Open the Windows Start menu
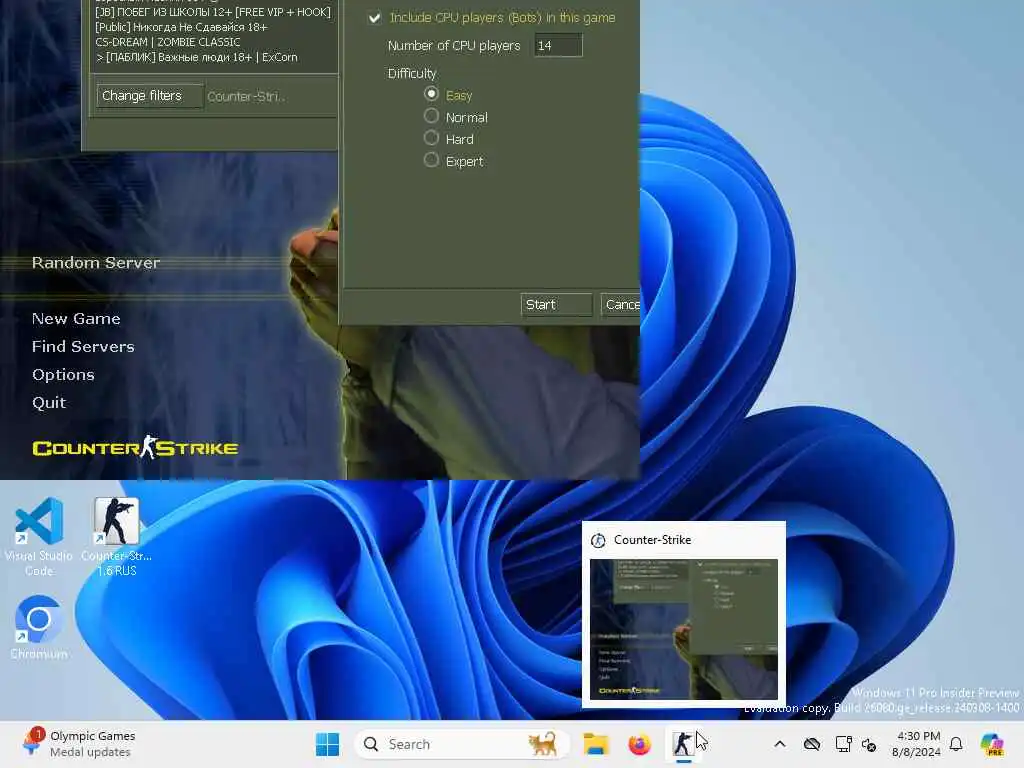The width and height of the screenshot is (1024, 768). 327,744
